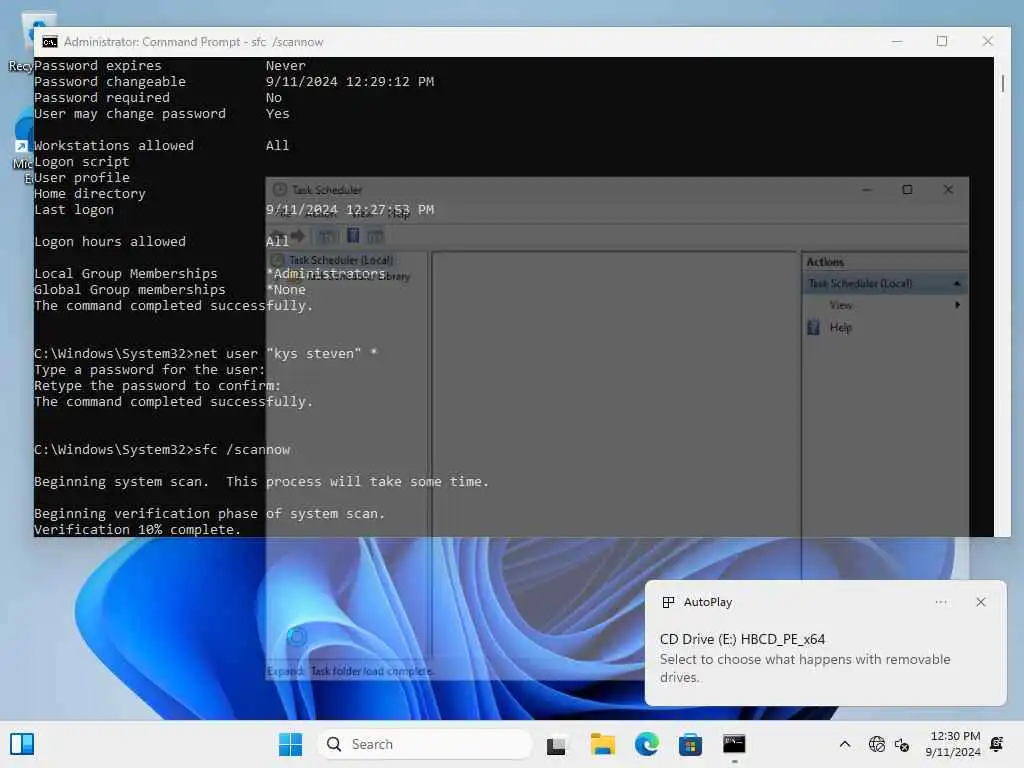Click 'User may change password' line

pyautogui.click(x=130, y=114)
